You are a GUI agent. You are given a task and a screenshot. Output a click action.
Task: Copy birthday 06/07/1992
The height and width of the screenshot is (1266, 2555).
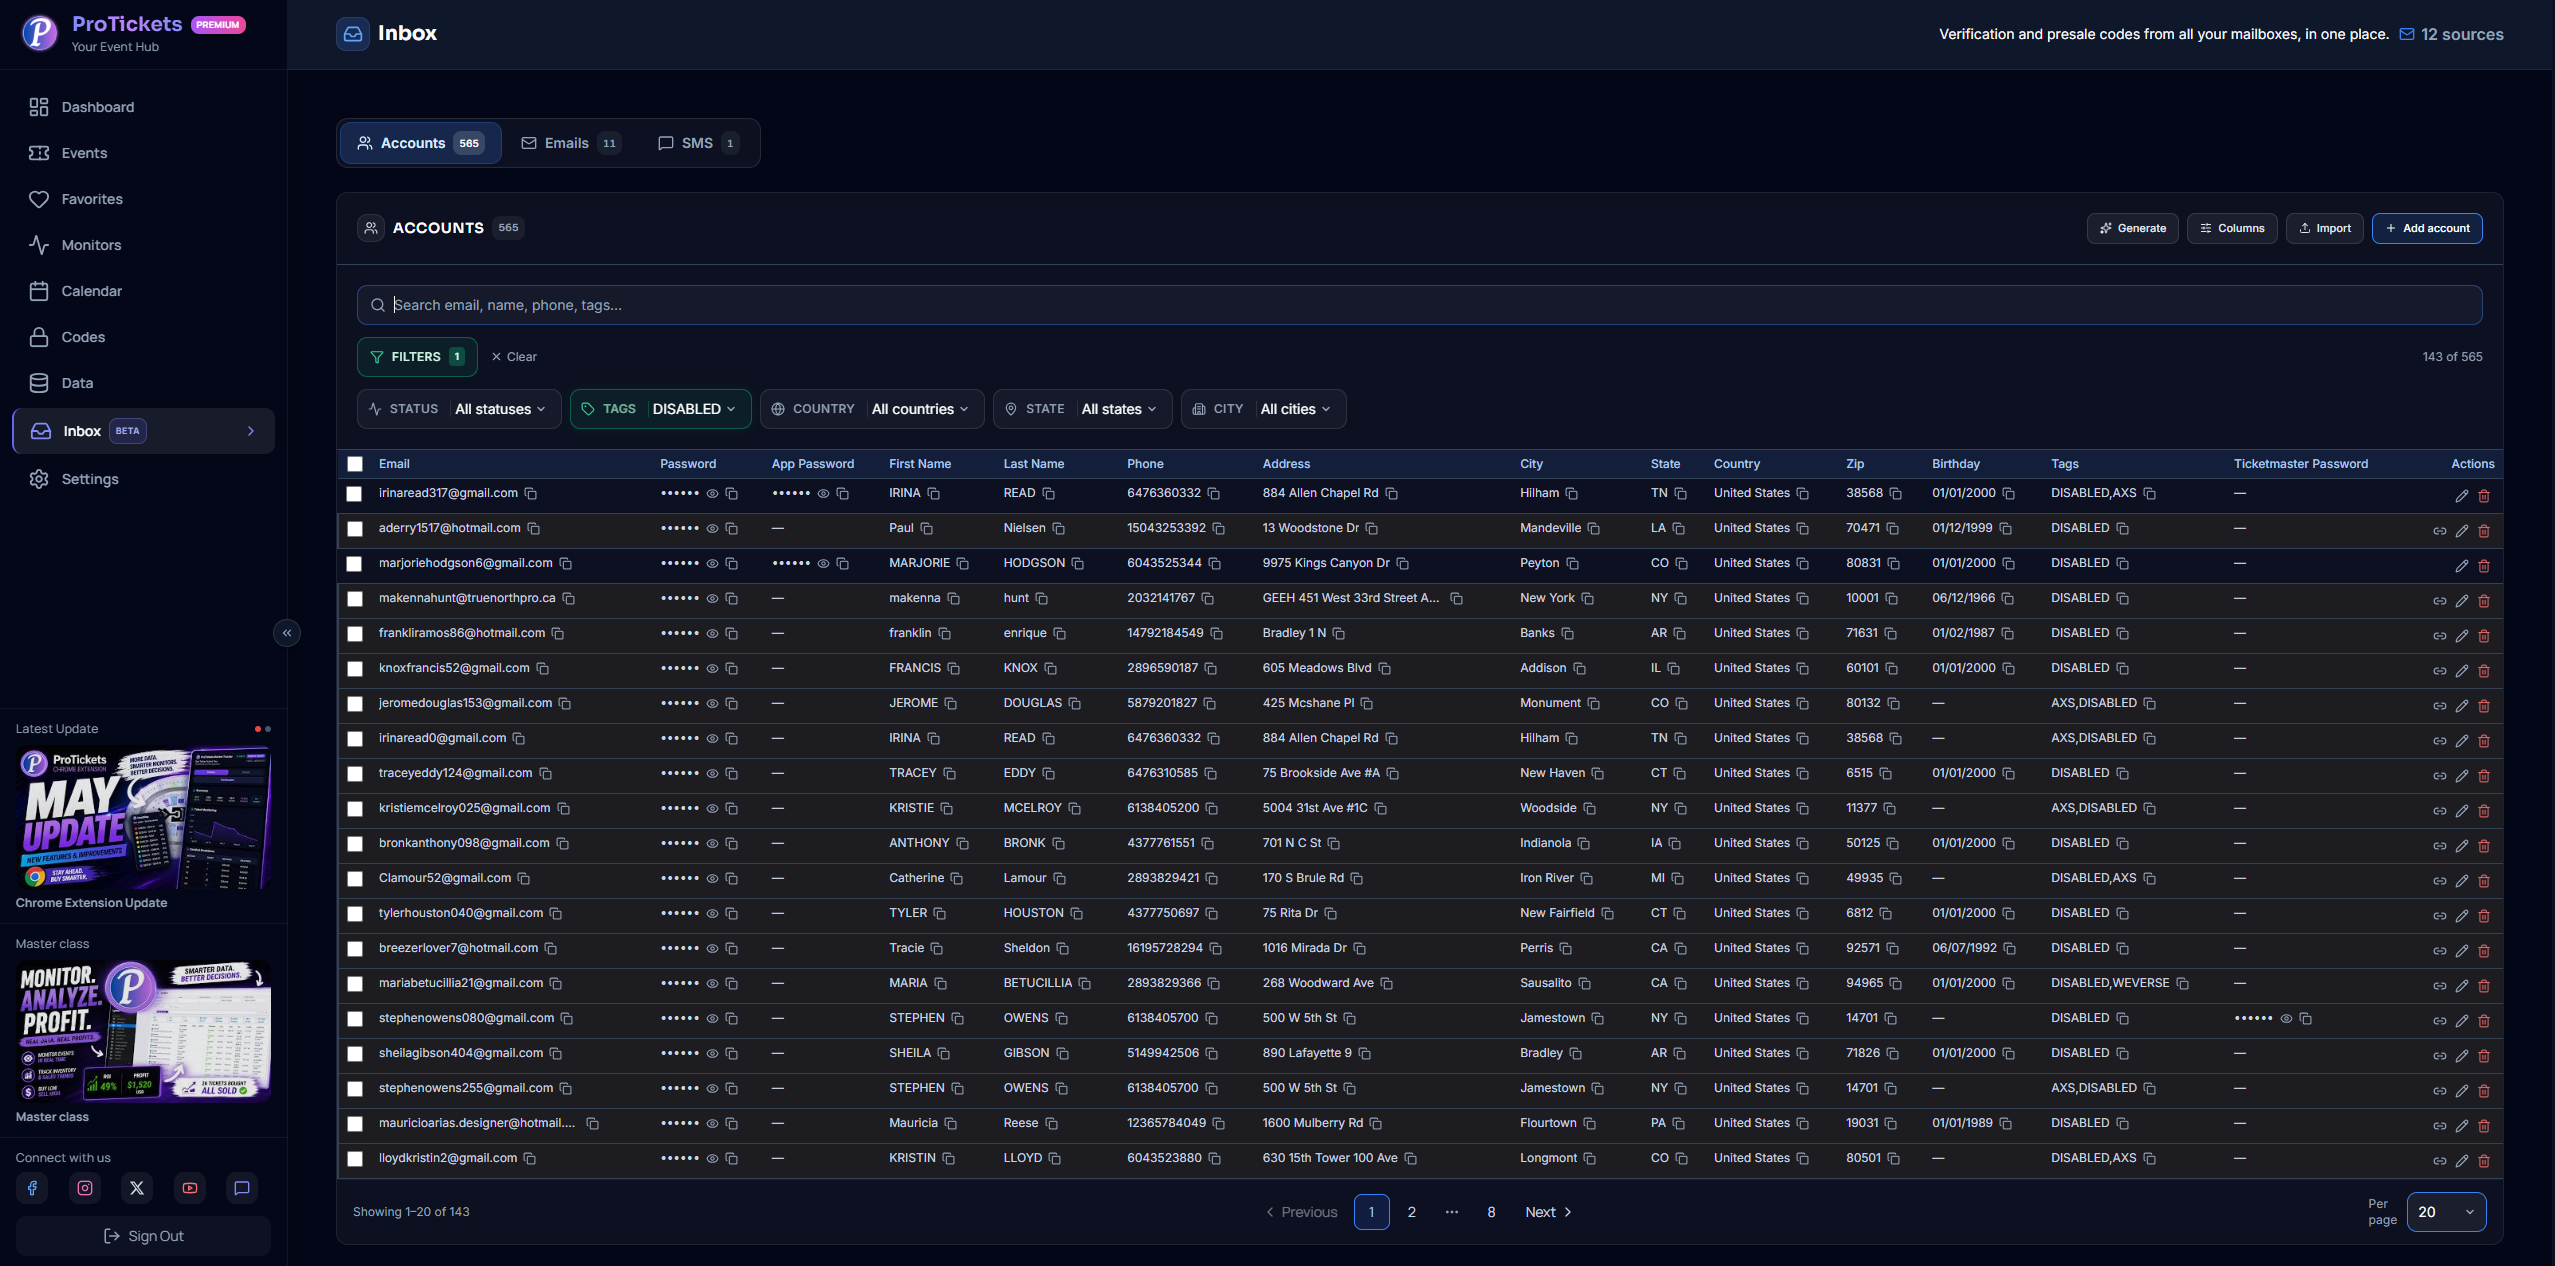pos(2010,949)
